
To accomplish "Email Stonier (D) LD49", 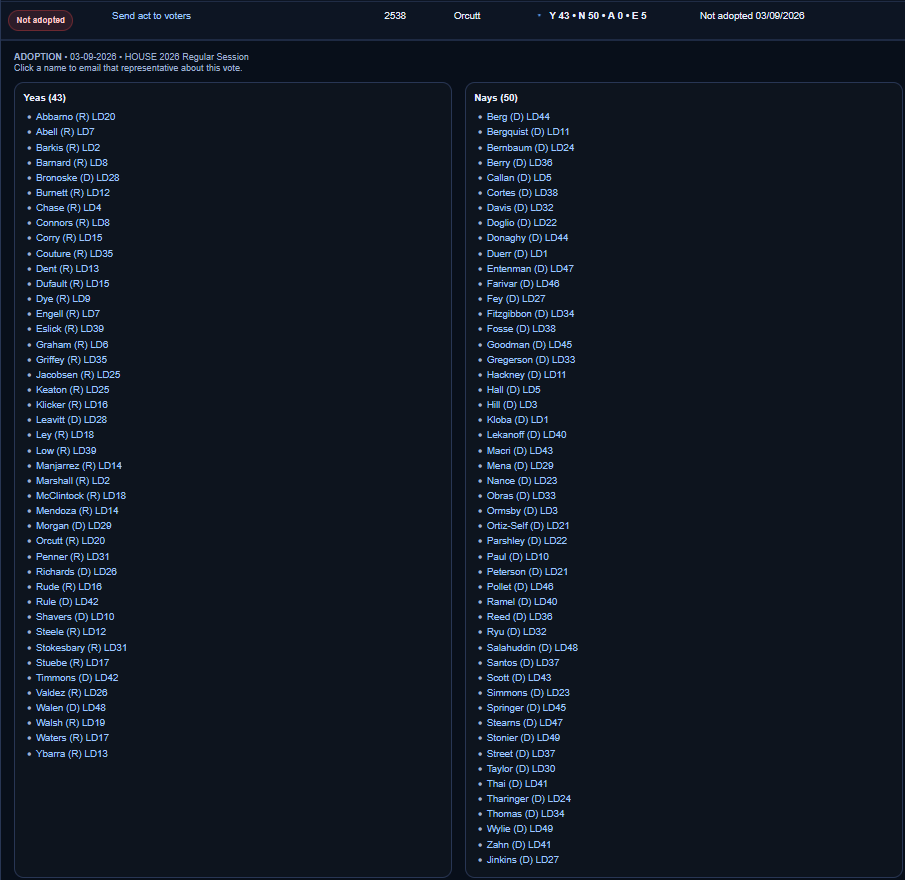I will pyautogui.click(x=523, y=738).
